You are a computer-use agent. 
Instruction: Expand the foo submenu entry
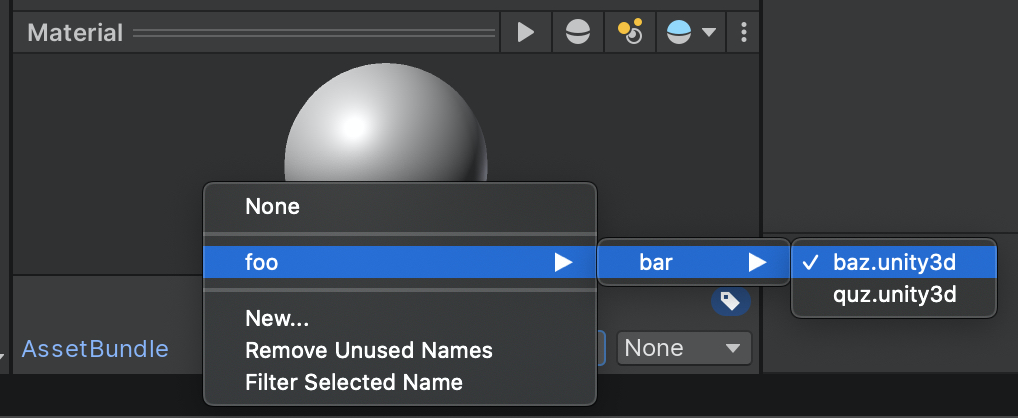point(399,262)
